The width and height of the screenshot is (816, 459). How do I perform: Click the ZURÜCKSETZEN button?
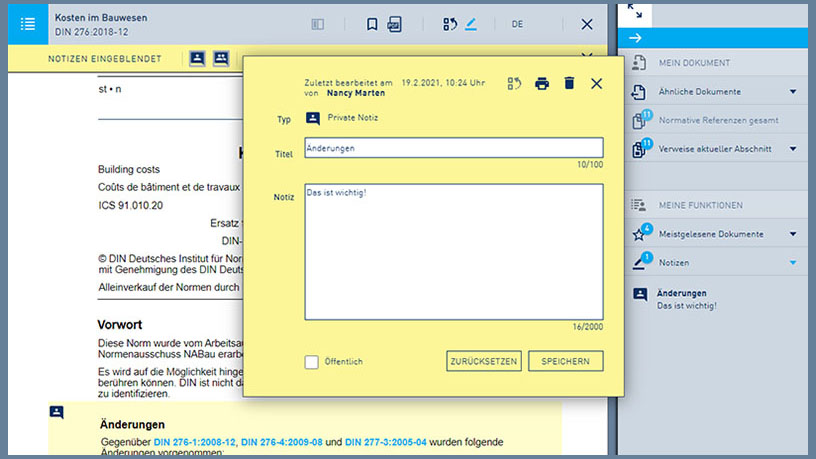point(483,361)
